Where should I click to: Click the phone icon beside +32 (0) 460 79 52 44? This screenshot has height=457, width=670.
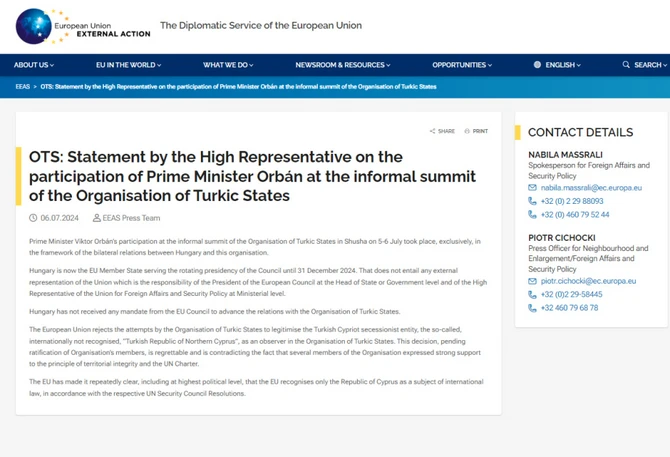(x=532, y=214)
